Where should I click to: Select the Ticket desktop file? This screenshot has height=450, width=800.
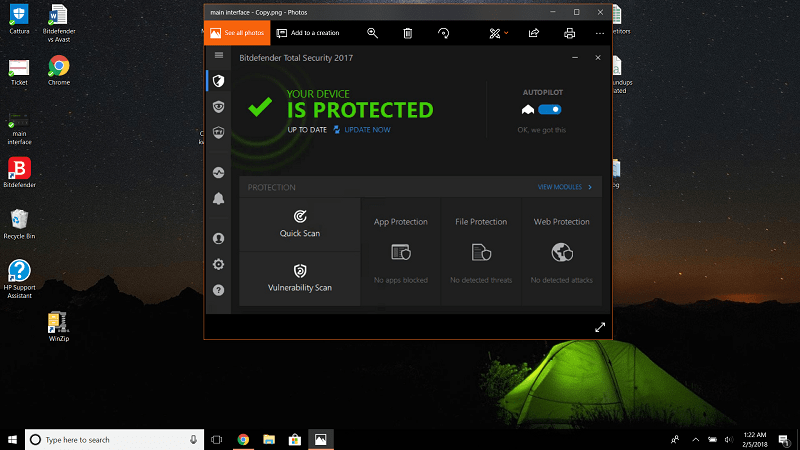point(19,71)
